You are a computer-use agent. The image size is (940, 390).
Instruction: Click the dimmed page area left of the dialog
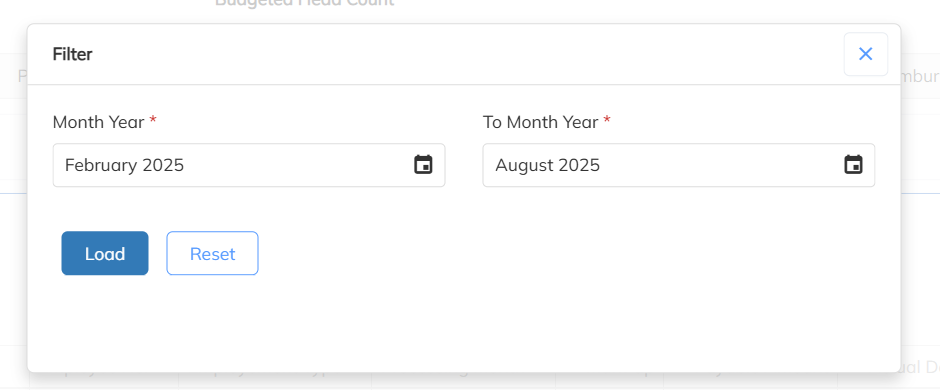point(13,240)
